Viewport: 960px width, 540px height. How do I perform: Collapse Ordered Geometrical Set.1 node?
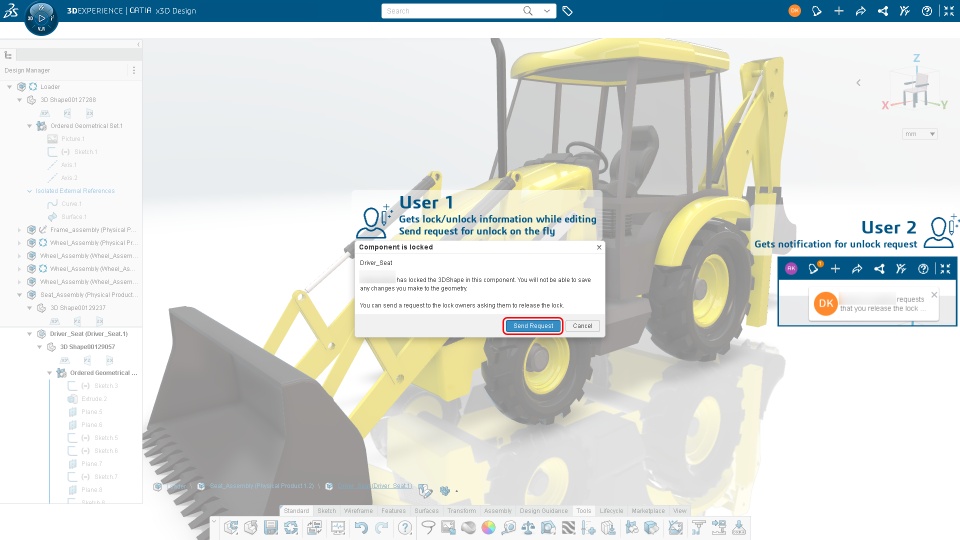(29, 126)
